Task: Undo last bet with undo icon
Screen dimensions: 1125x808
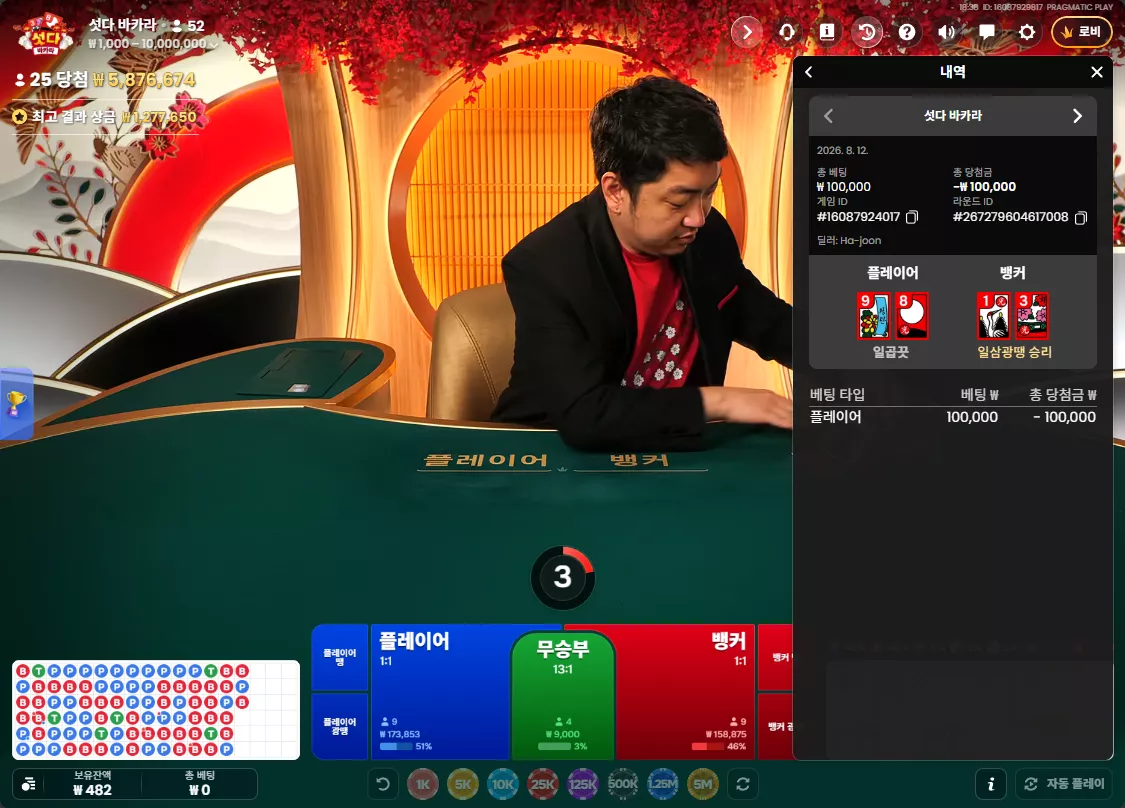Action: [383, 784]
